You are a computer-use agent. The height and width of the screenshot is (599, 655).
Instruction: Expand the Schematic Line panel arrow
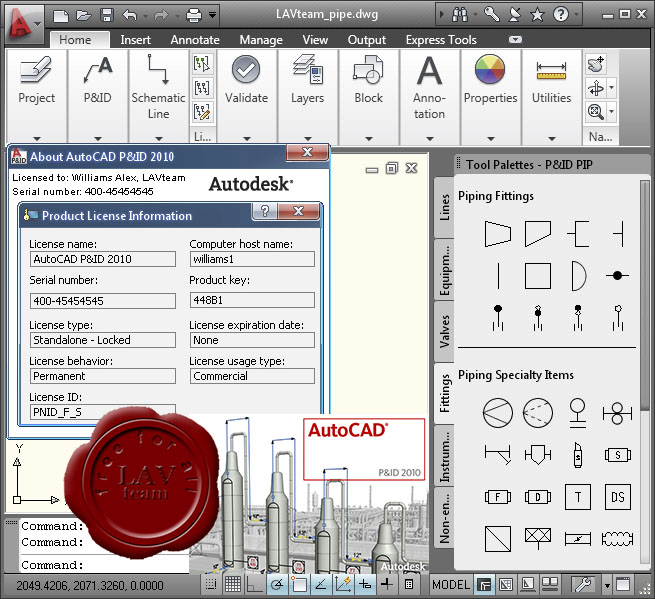pos(159,138)
